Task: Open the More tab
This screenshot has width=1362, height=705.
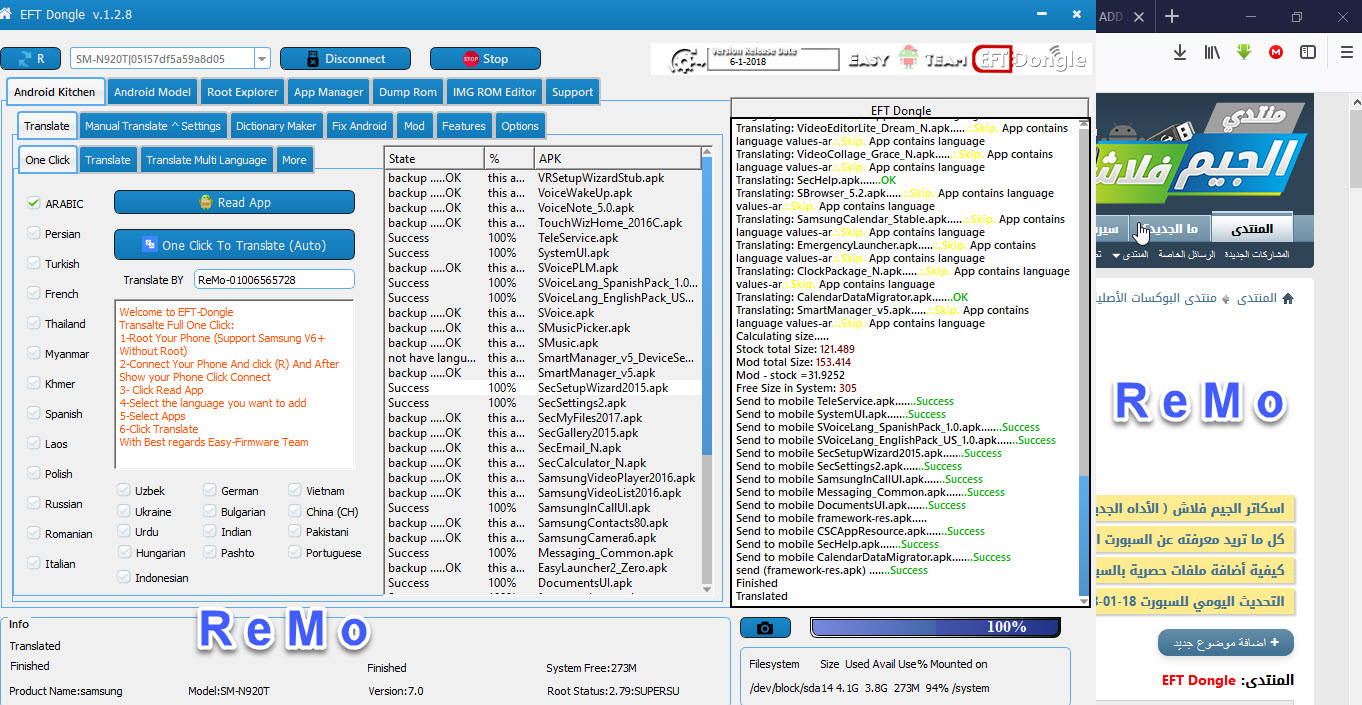Action: tap(294, 160)
